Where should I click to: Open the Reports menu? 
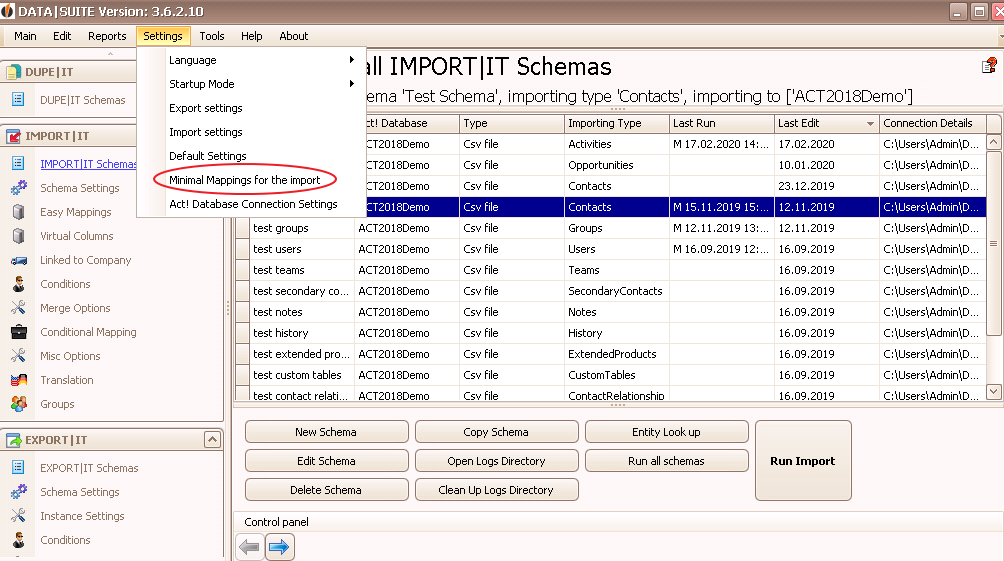pyautogui.click(x=107, y=36)
